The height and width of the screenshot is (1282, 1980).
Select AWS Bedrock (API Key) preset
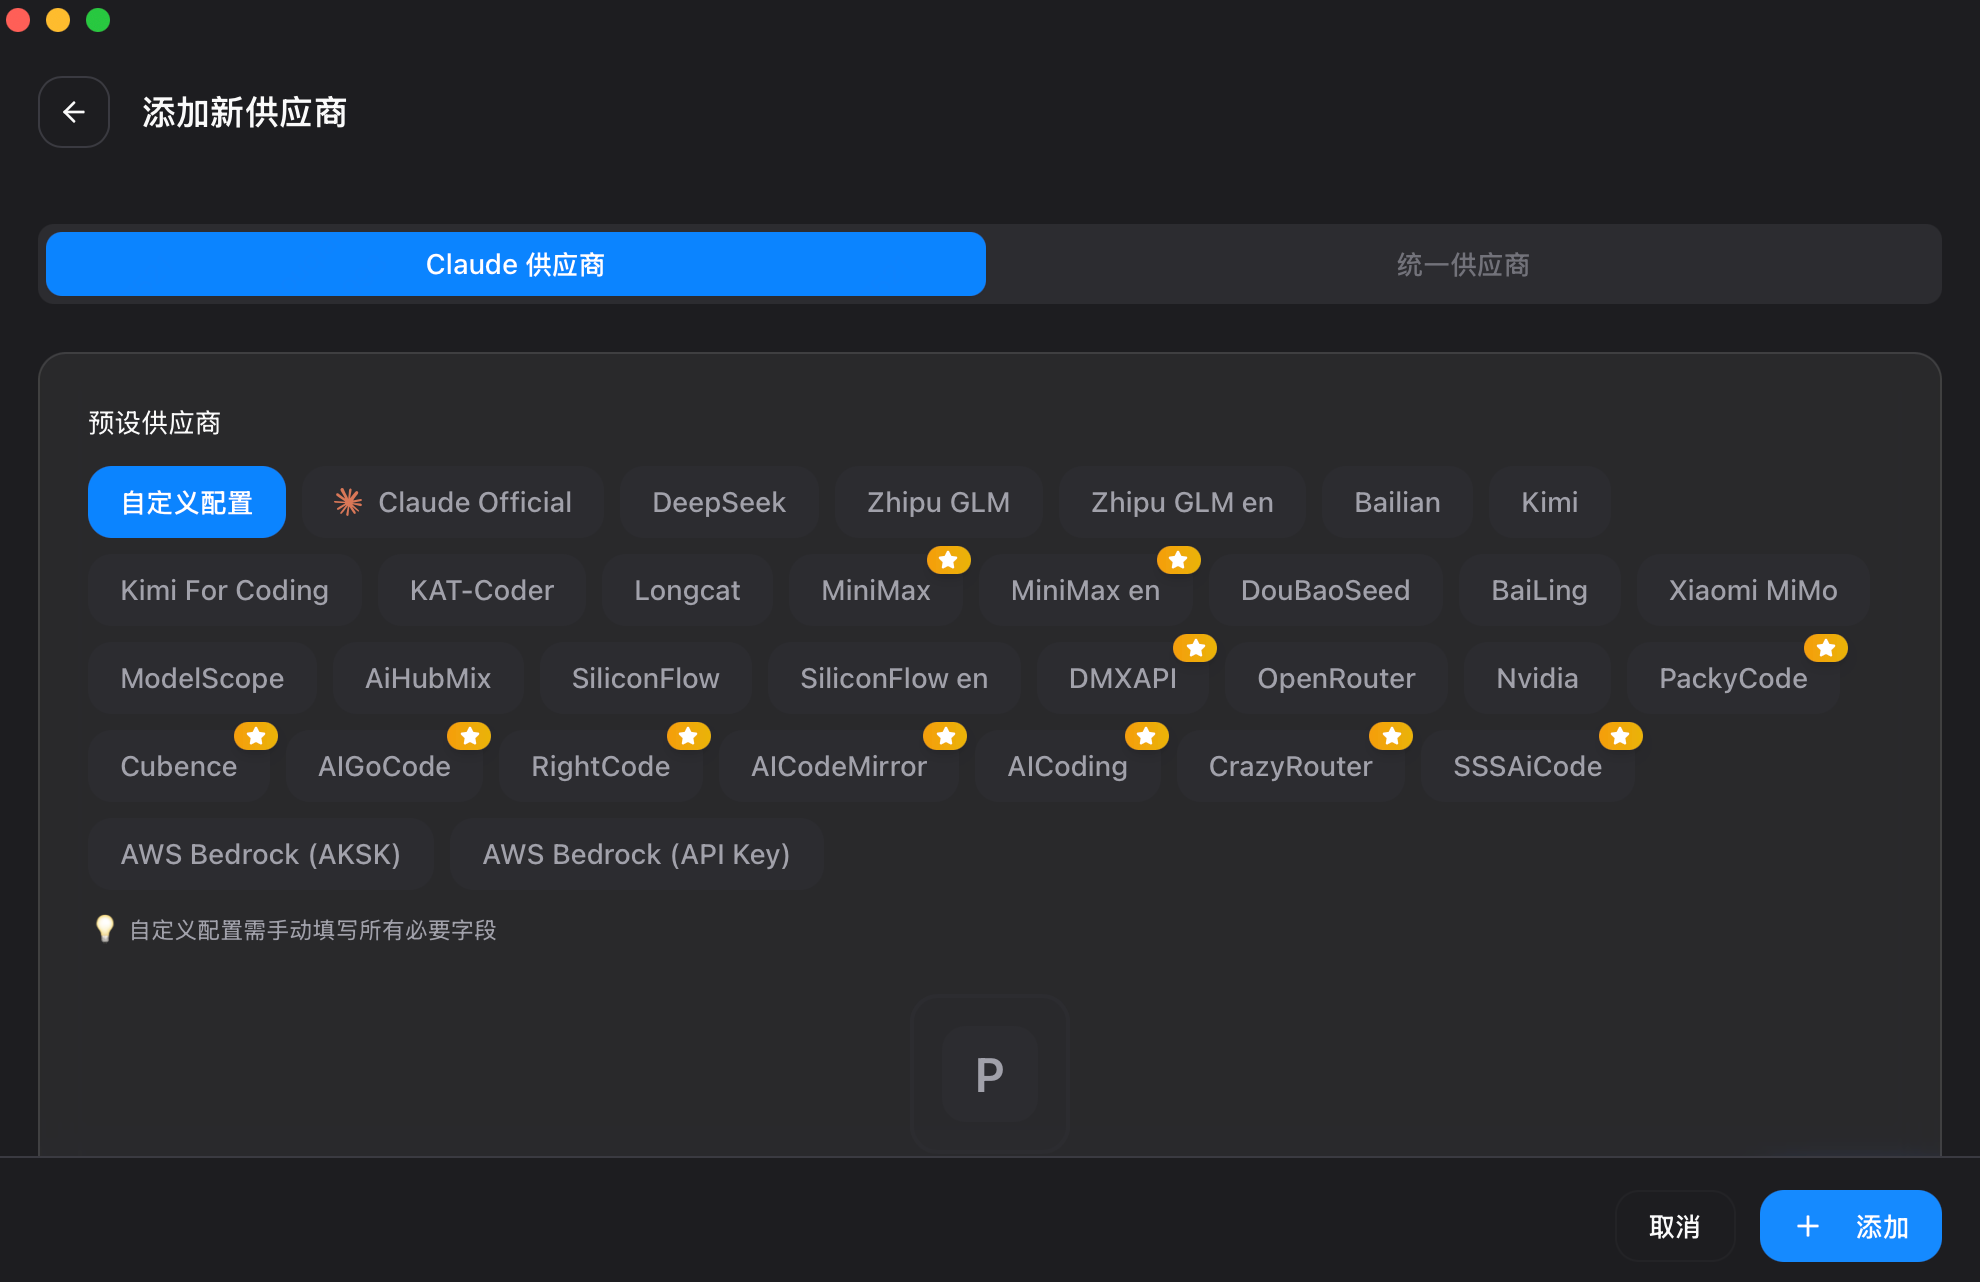636,854
